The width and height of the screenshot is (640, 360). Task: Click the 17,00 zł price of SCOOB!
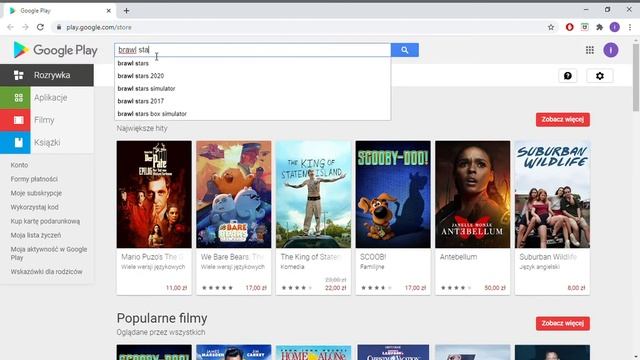coord(415,288)
